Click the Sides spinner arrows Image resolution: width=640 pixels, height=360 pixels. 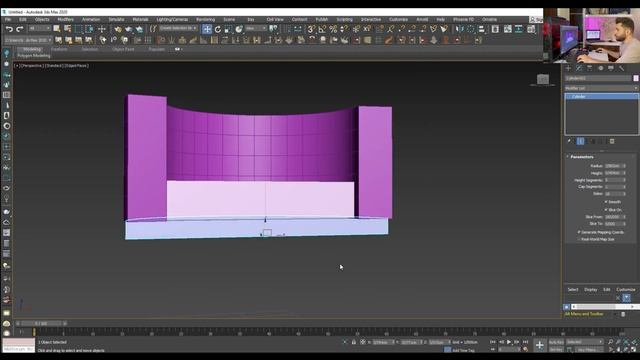[624, 194]
